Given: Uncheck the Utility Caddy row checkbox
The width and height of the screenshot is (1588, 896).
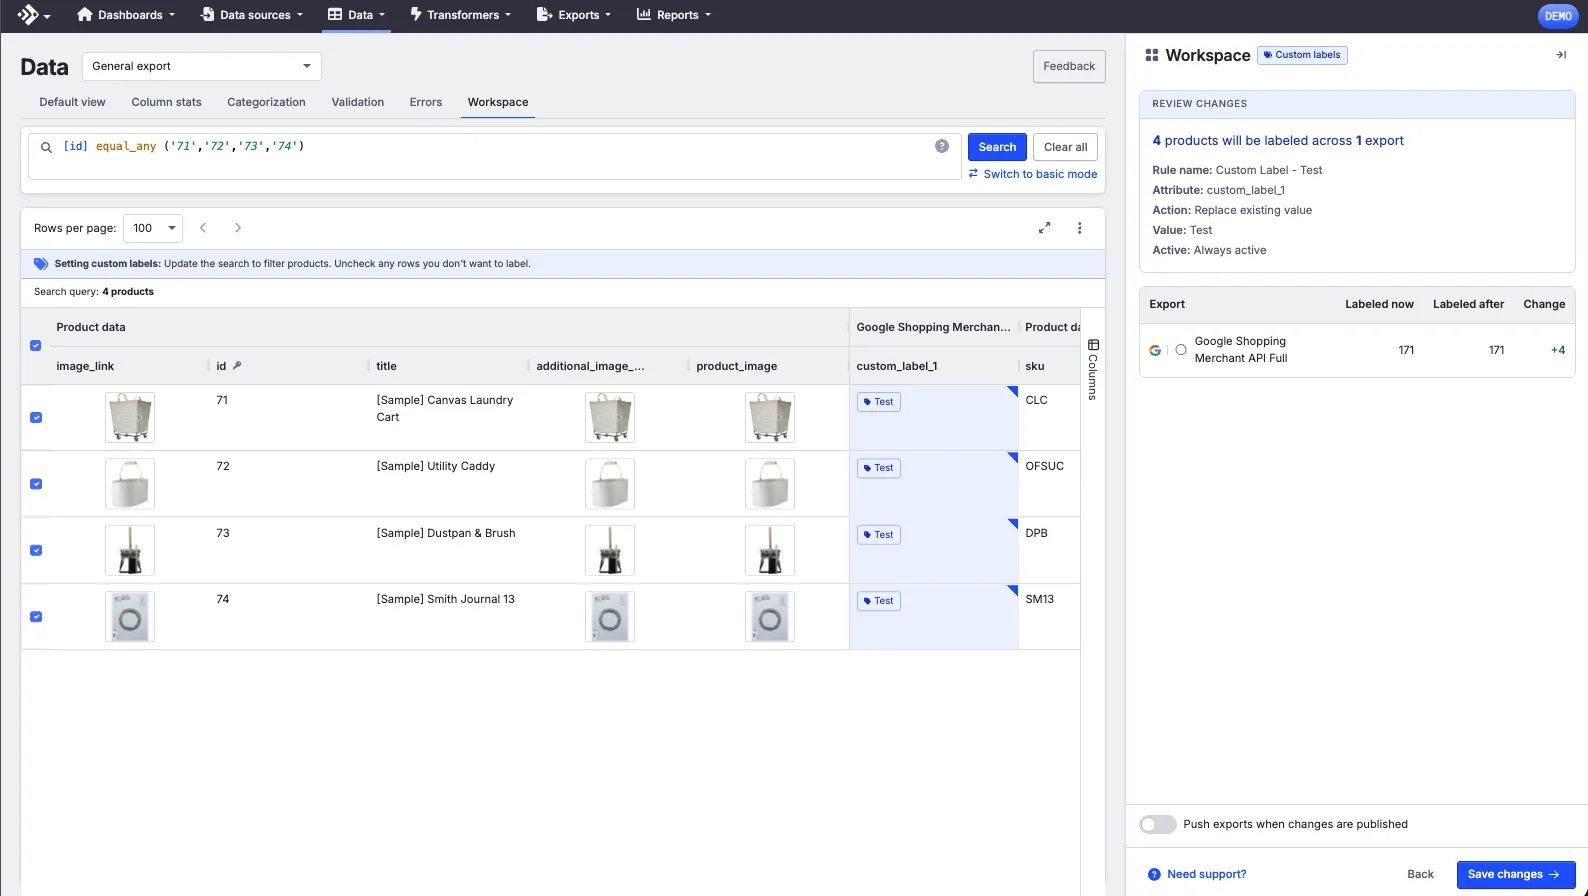Looking at the screenshot, I should coord(36,484).
